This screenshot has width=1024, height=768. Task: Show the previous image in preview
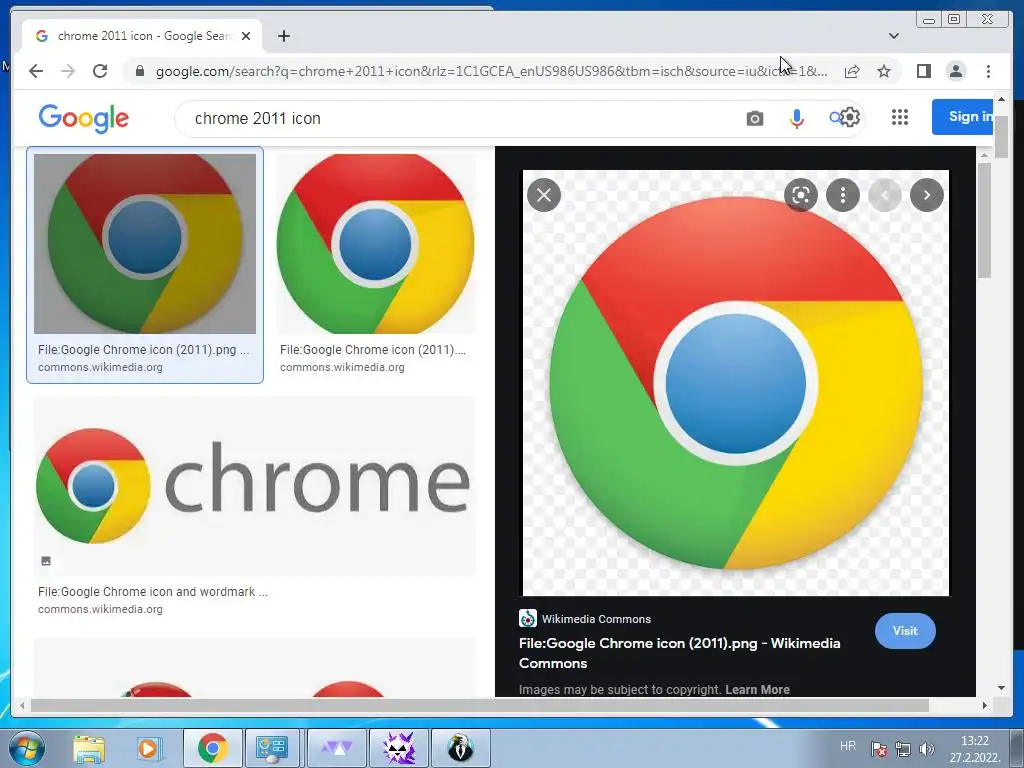click(x=885, y=195)
